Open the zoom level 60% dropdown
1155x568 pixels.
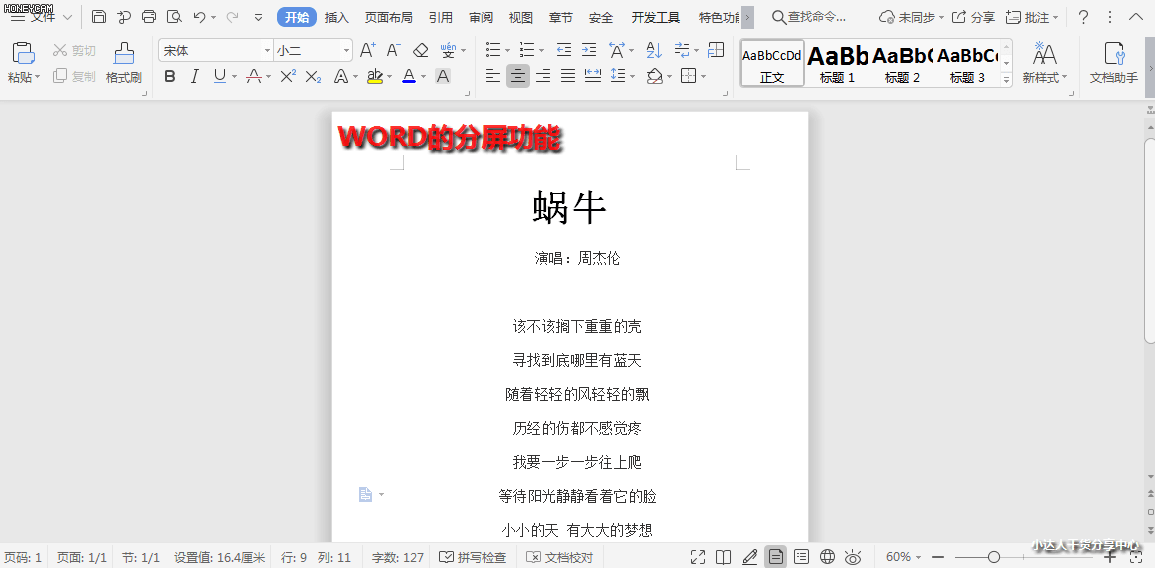(904, 557)
